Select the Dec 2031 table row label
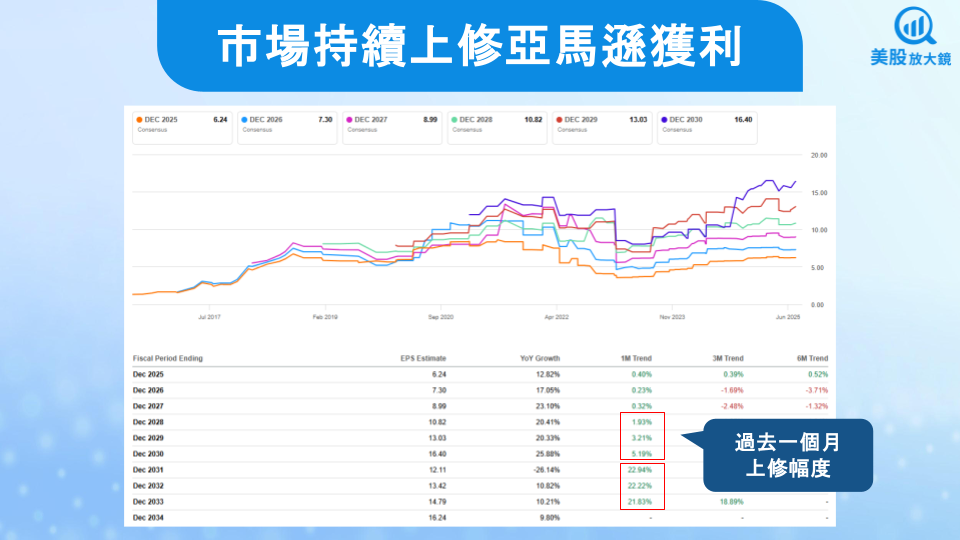This screenshot has height=540, width=960. tap(148, 470)
